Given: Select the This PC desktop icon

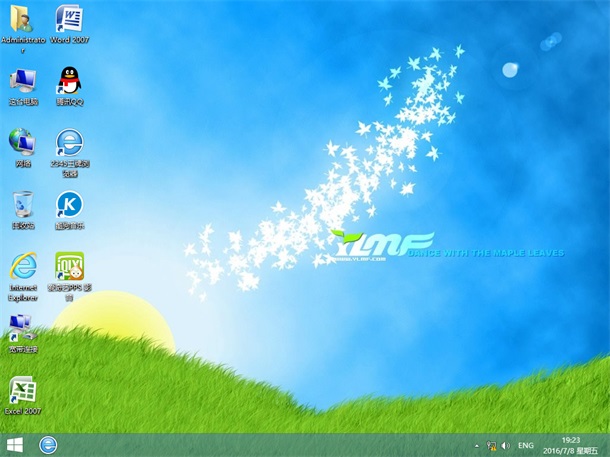Looking at the screenshot, I should click(x=21, y=81).
